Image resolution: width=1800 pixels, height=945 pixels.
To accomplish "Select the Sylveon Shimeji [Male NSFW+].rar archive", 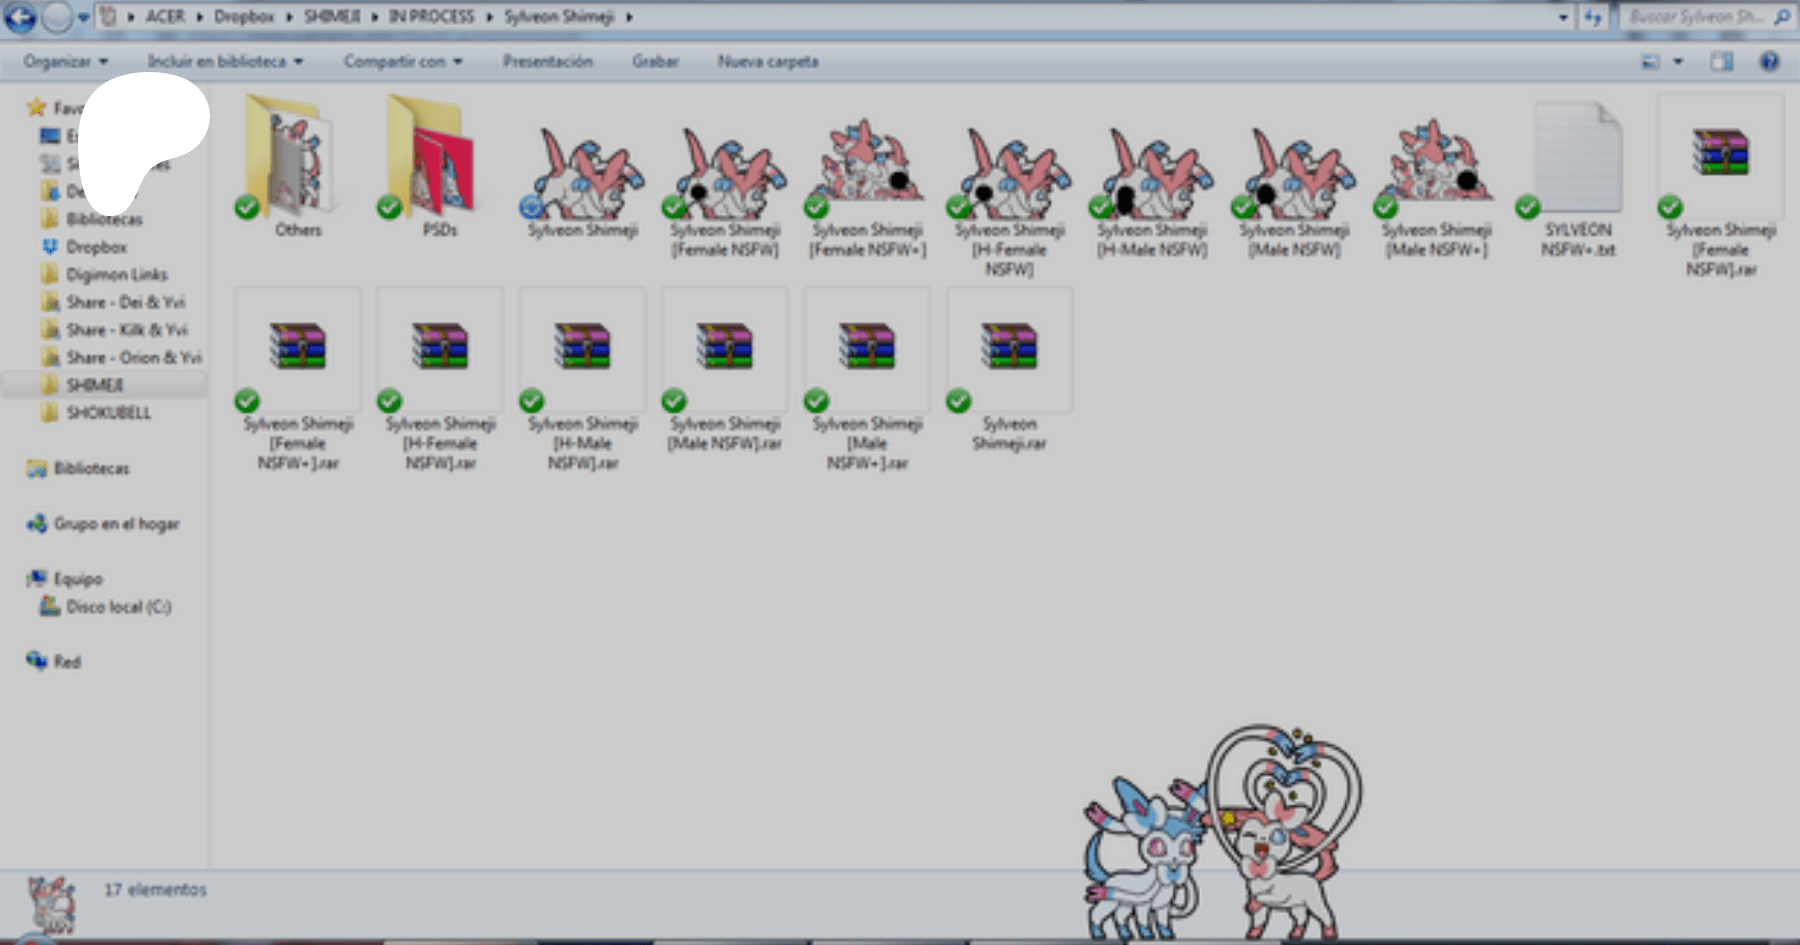I will tap(867, 380).
